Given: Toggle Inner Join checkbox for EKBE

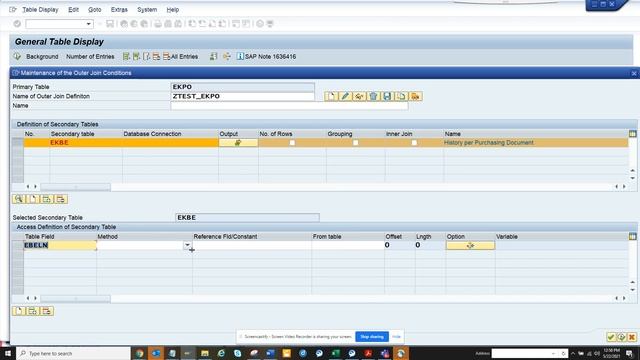Looking at the screenshot, I should click(414, 143).
